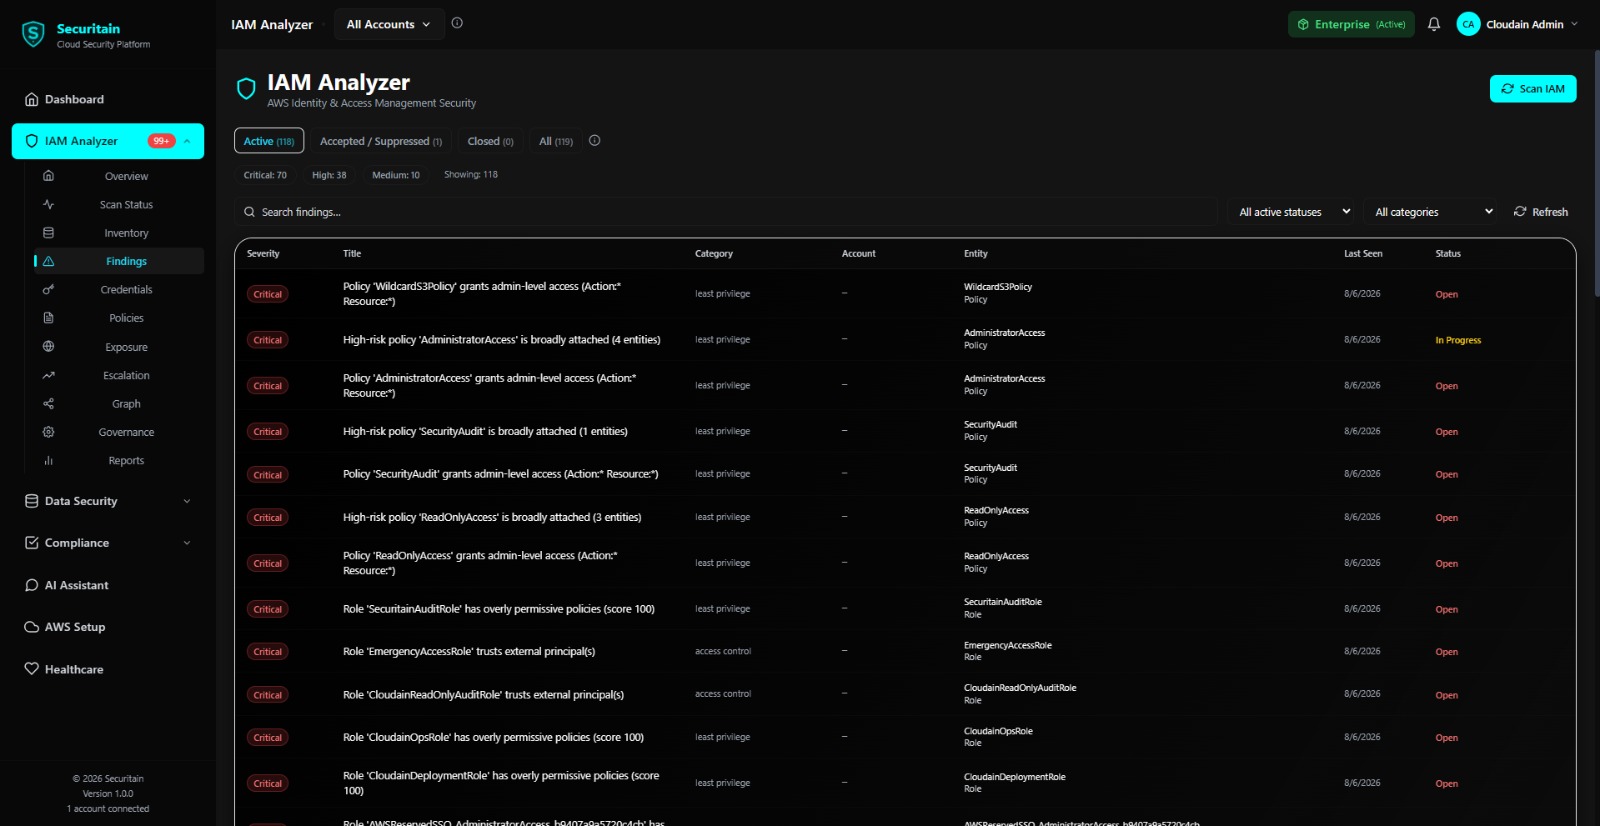The height and width of the screenshot is (826, 1600).
Task: Click the Inventory database icon
Action: tap(48, 233)
